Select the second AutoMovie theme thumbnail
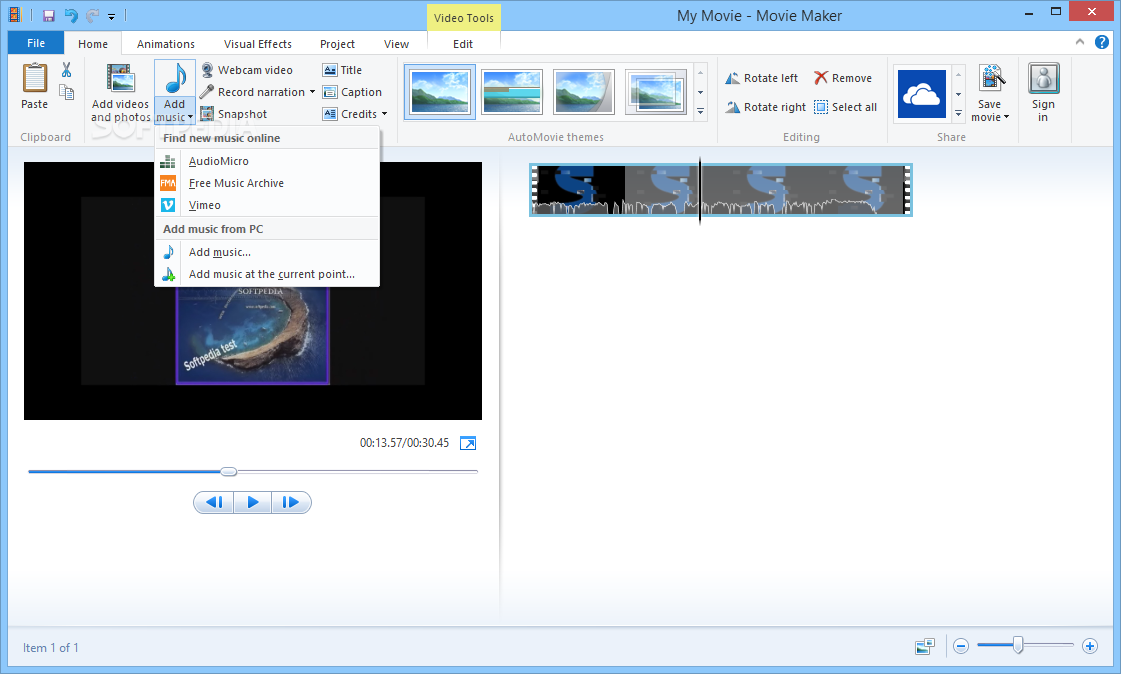The width and height of the screenshot is (1121, 674). 512,91
